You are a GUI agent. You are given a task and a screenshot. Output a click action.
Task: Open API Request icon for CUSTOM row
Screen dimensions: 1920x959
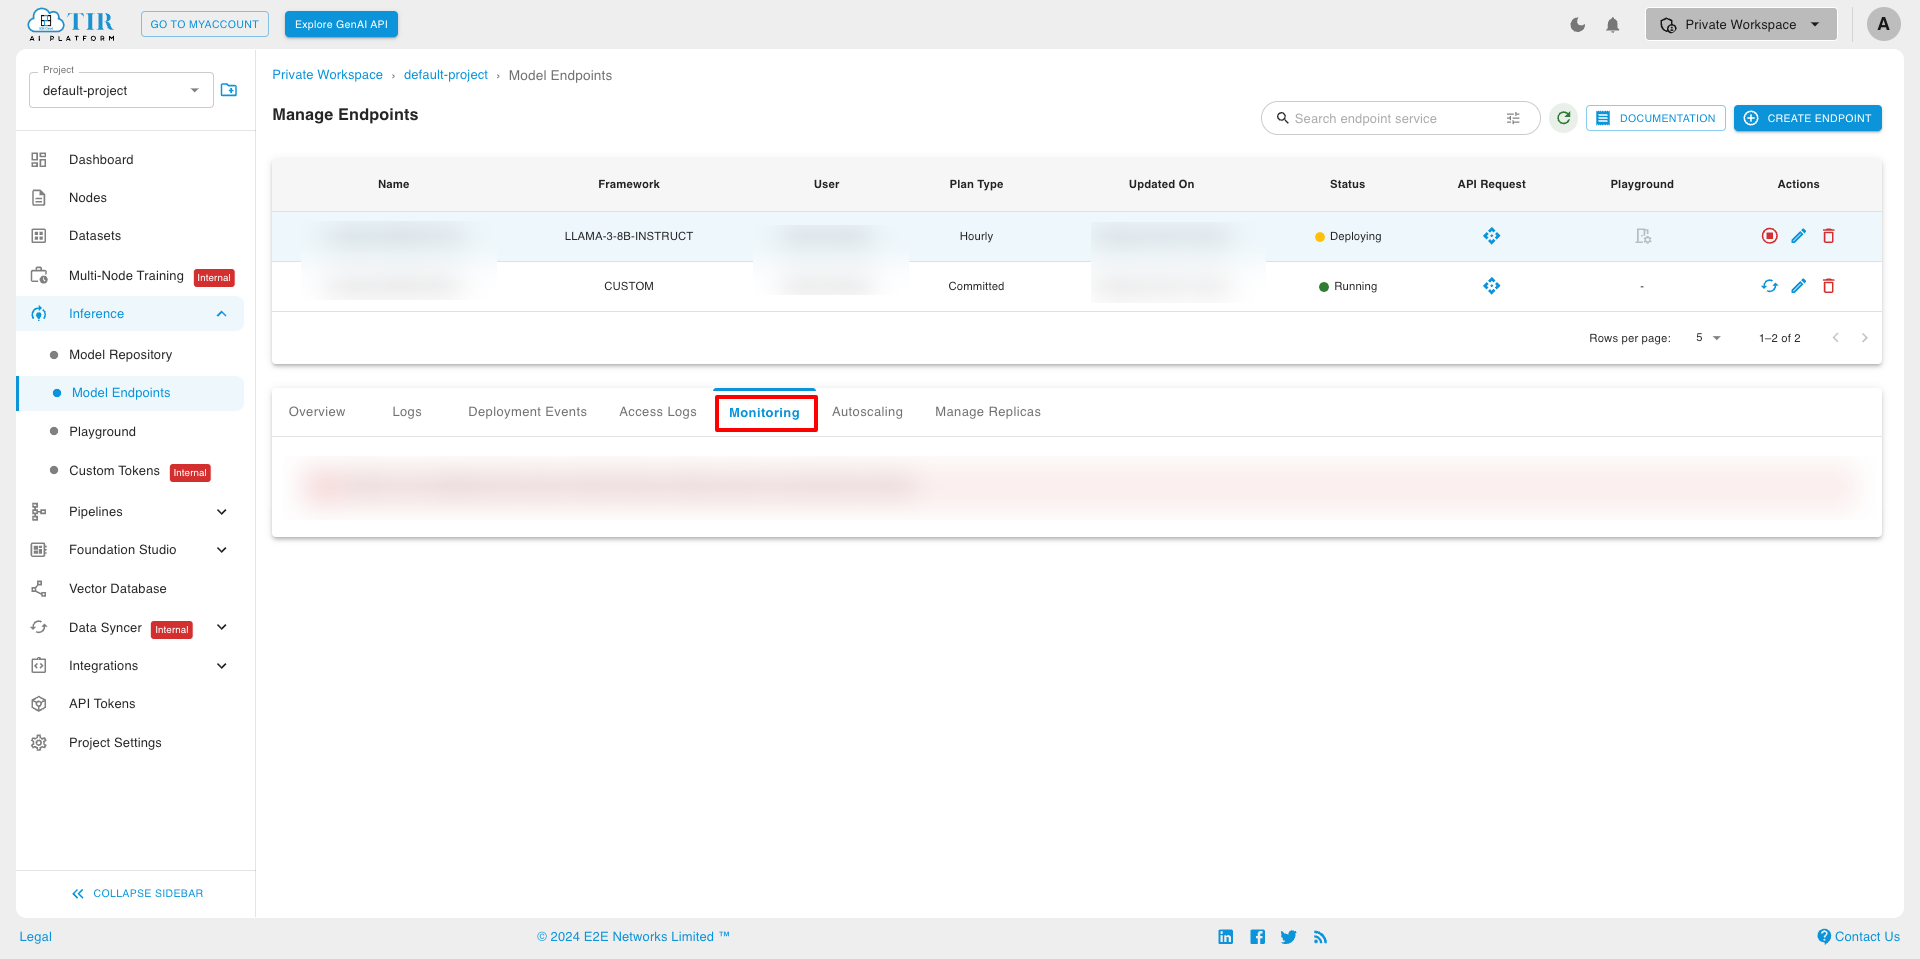(x=1491, y=286)
